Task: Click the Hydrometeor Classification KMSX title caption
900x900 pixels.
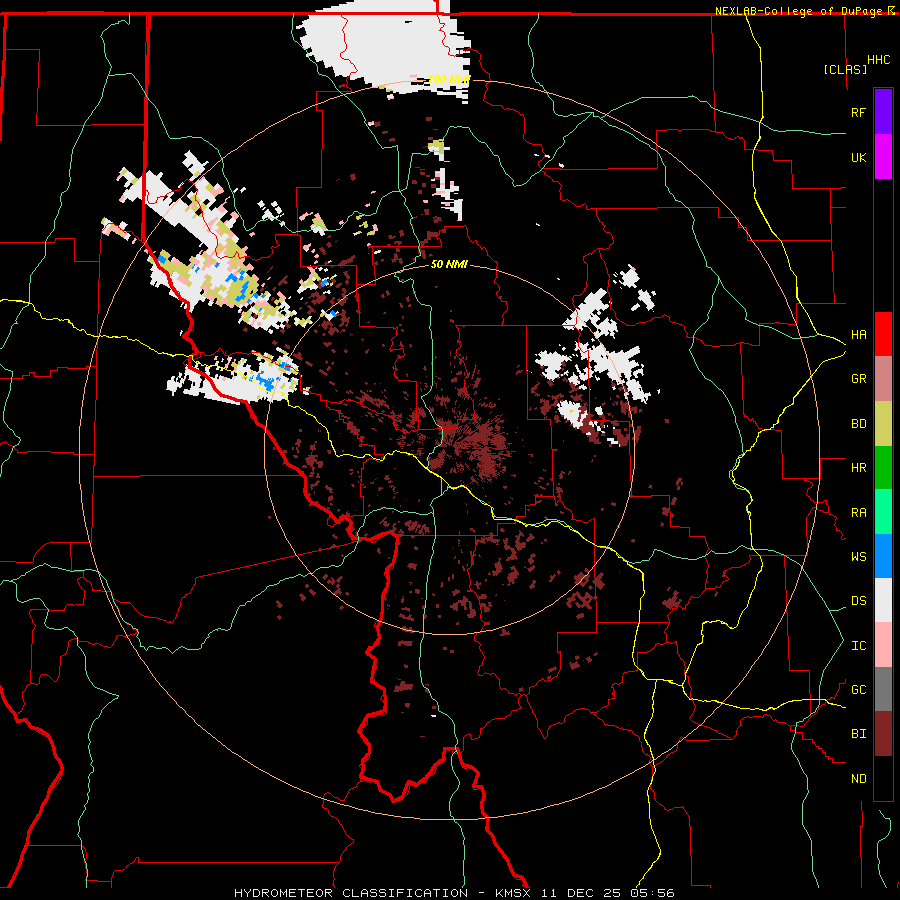Action: pos(454,893)
